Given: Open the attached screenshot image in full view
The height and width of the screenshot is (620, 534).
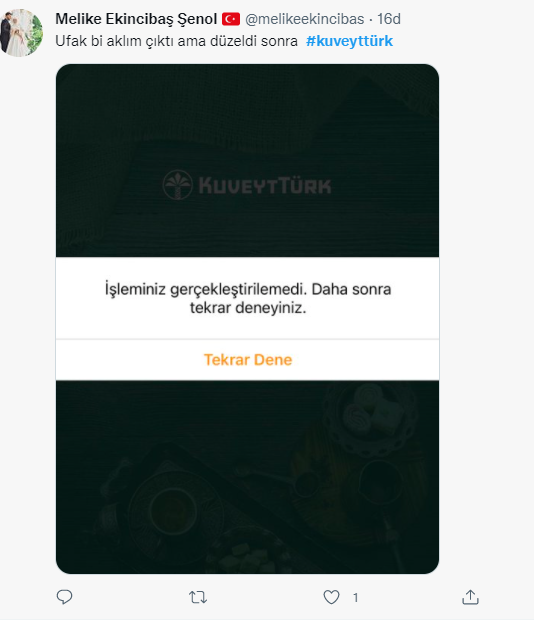Looking at the screenshot, I should pos(247,319).
